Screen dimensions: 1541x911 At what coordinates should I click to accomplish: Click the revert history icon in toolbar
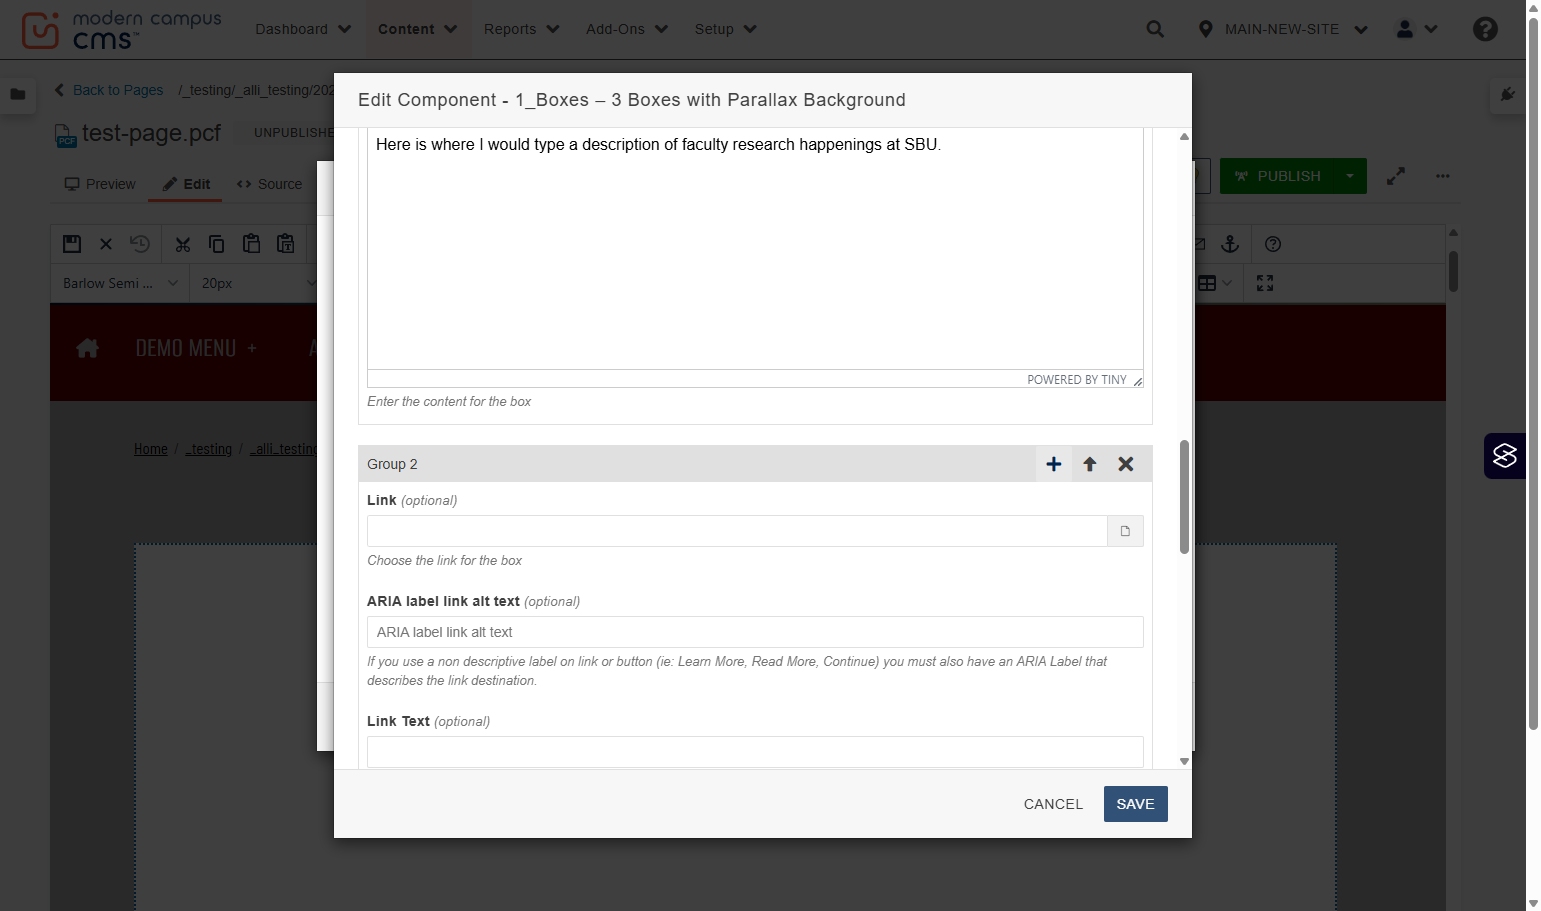tap(140, 244)
